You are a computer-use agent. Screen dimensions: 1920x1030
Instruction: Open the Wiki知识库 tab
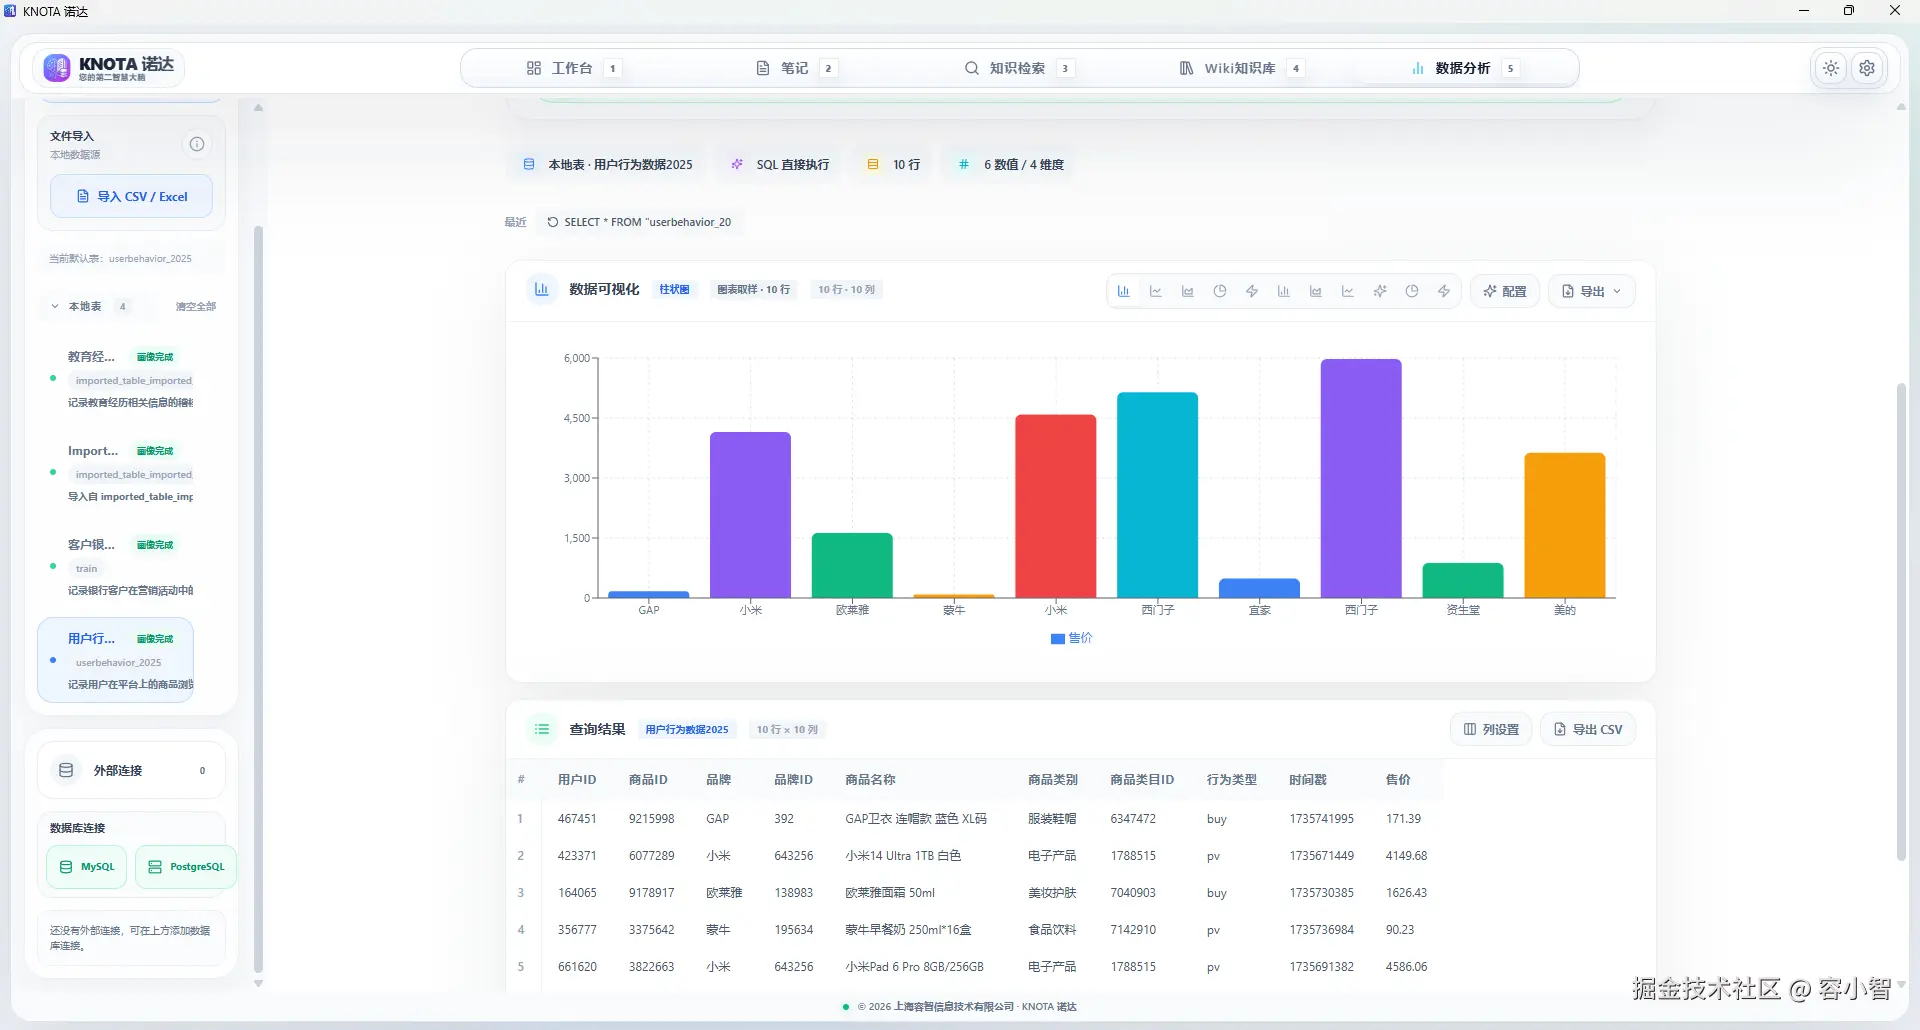[x=1241, y=68]
